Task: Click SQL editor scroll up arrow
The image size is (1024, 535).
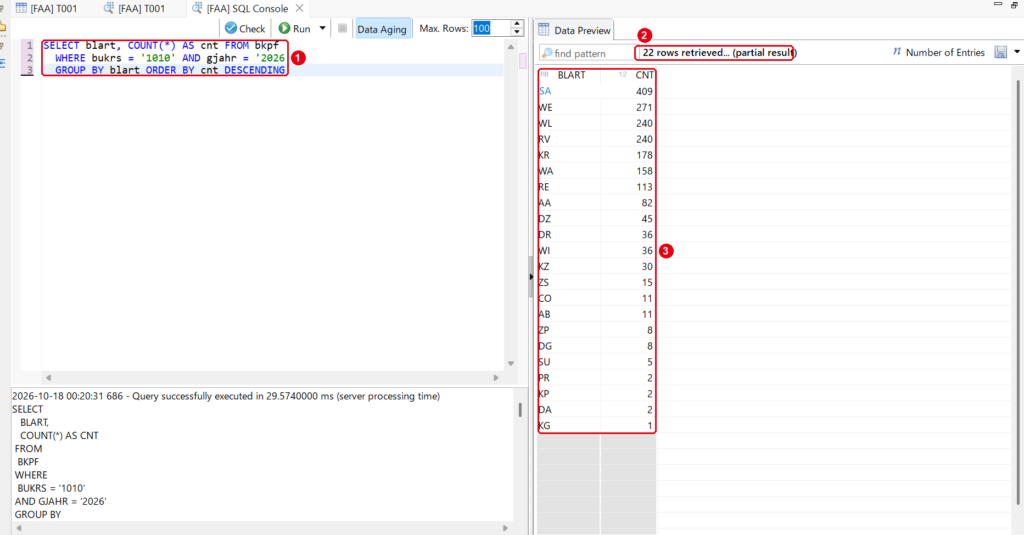Action: 511,47
